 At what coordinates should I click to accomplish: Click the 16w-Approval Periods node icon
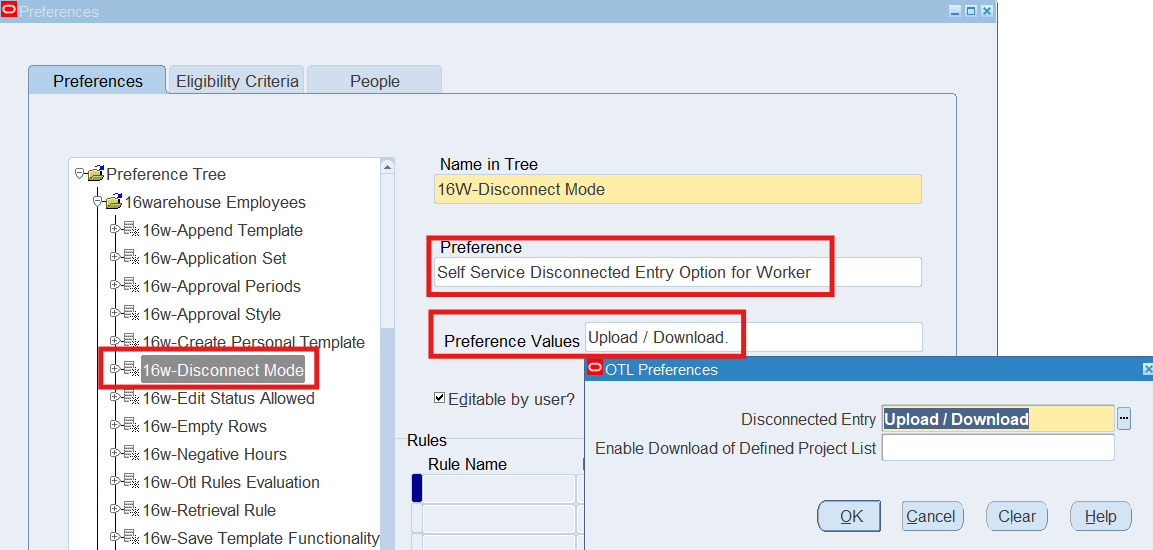(132, 286)
